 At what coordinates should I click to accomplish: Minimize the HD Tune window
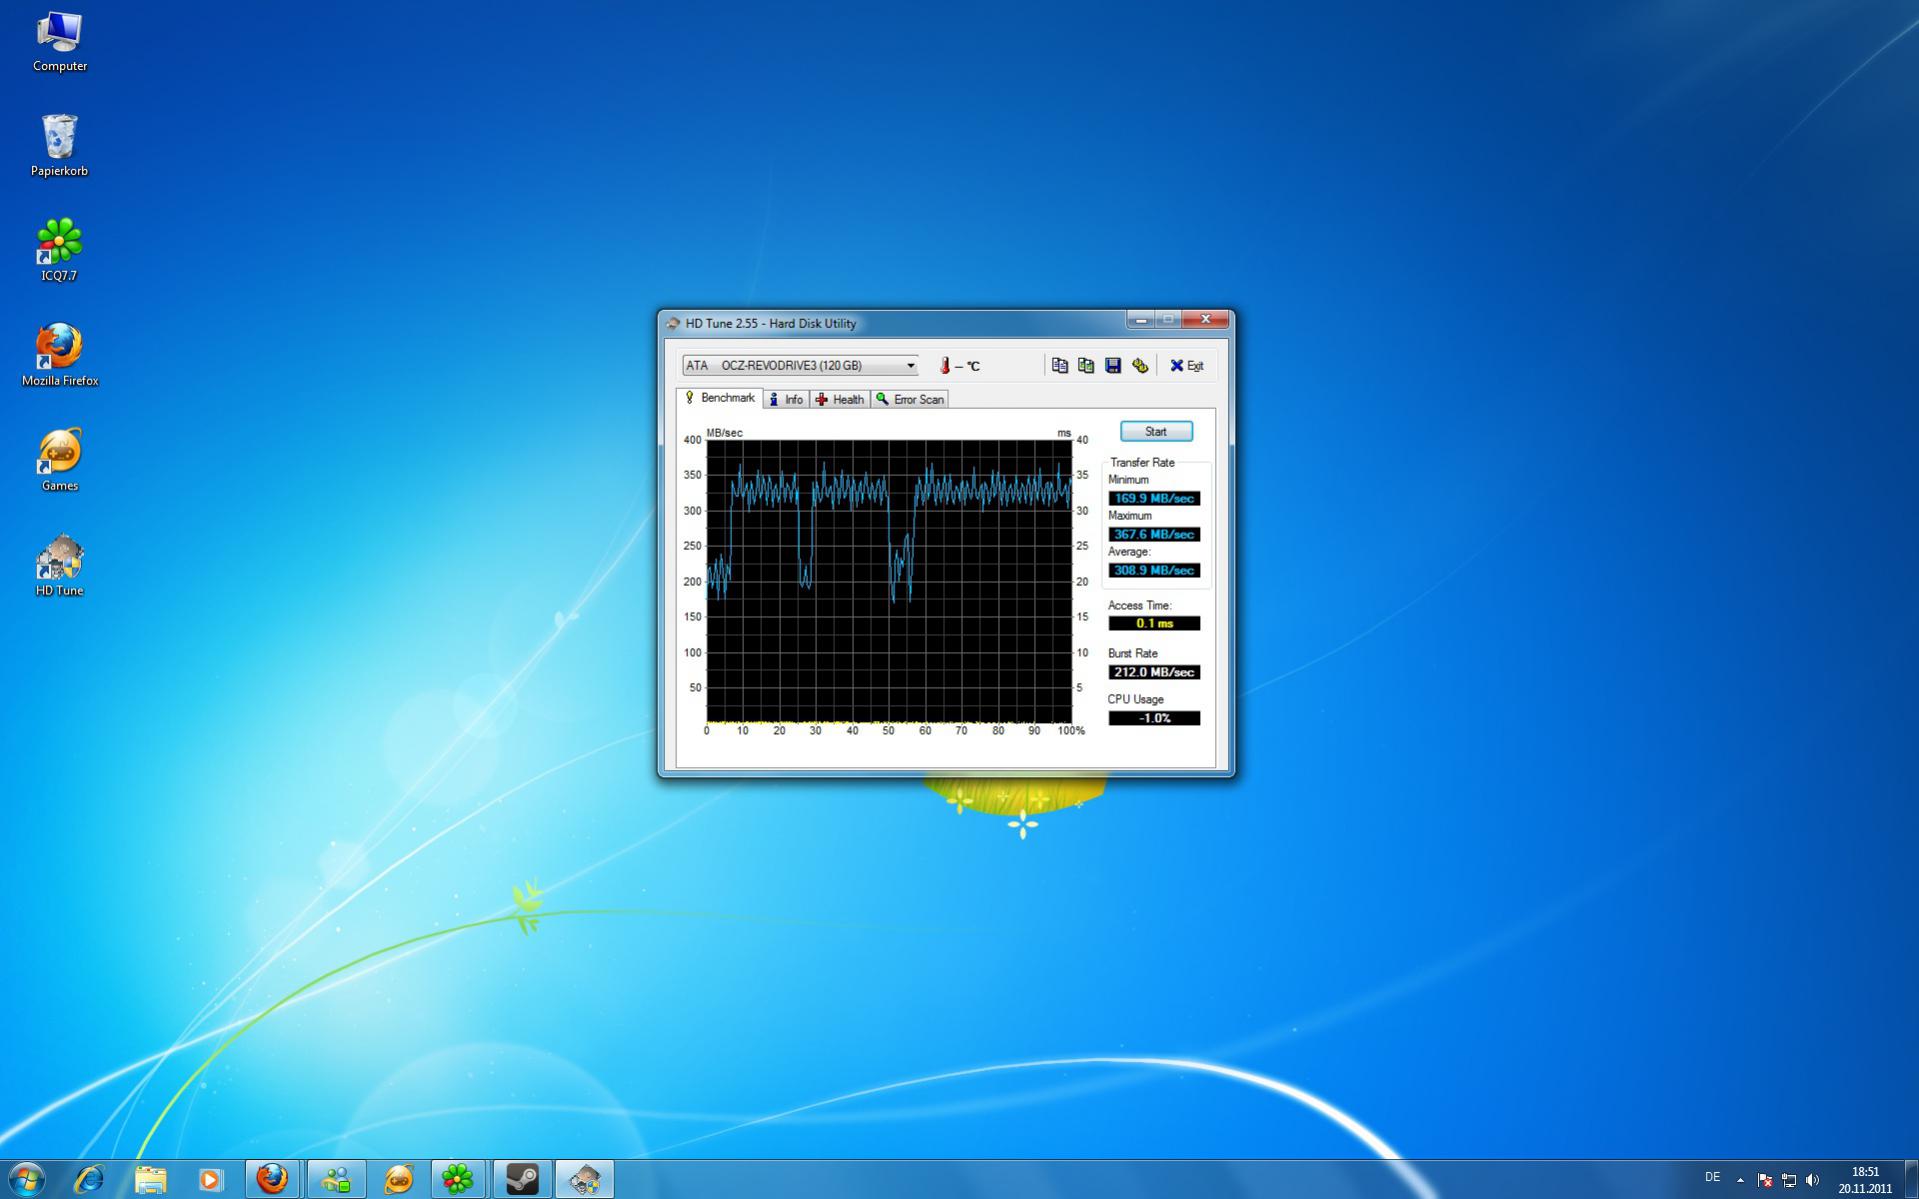[1141, 320]
